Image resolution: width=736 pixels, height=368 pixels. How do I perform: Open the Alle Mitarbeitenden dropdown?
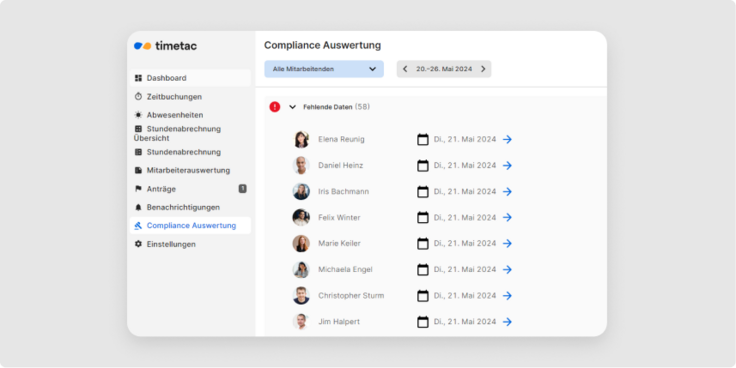coord(324,69)
